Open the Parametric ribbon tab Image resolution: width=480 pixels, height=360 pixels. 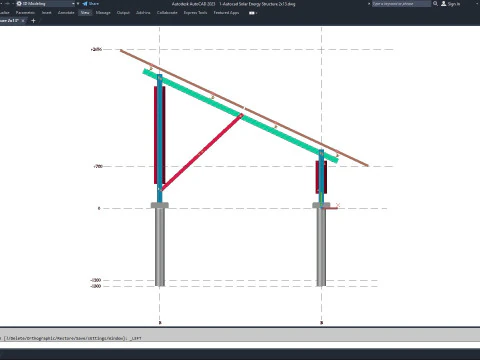[x=25, y=13]
